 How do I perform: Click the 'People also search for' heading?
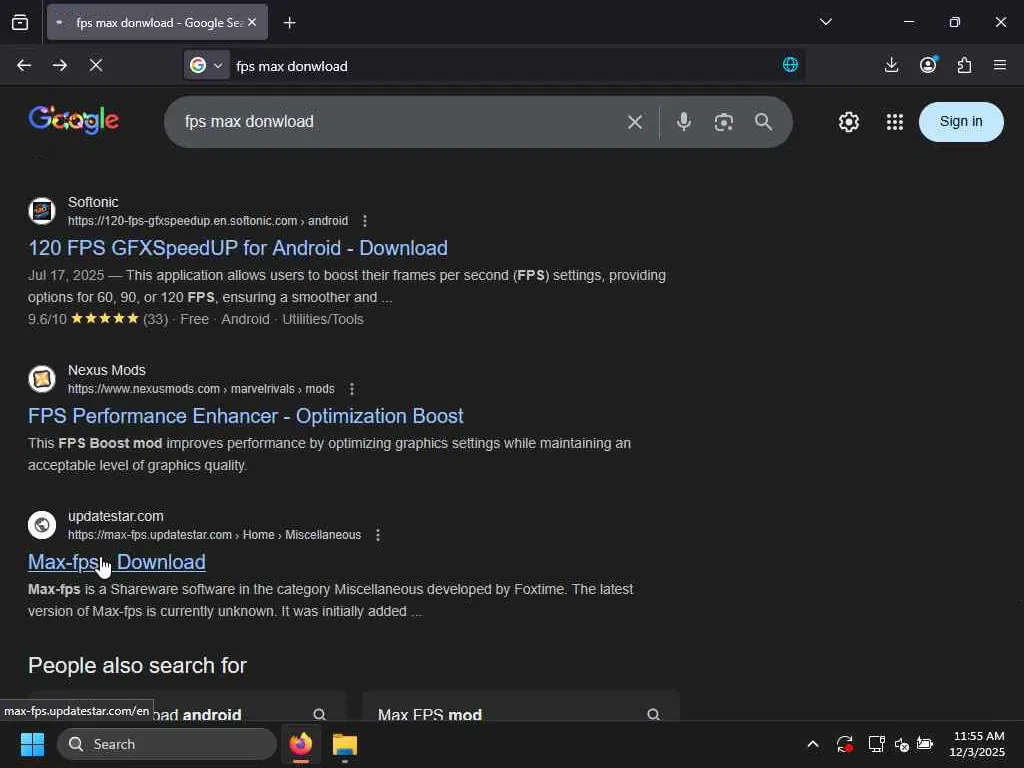137,665
